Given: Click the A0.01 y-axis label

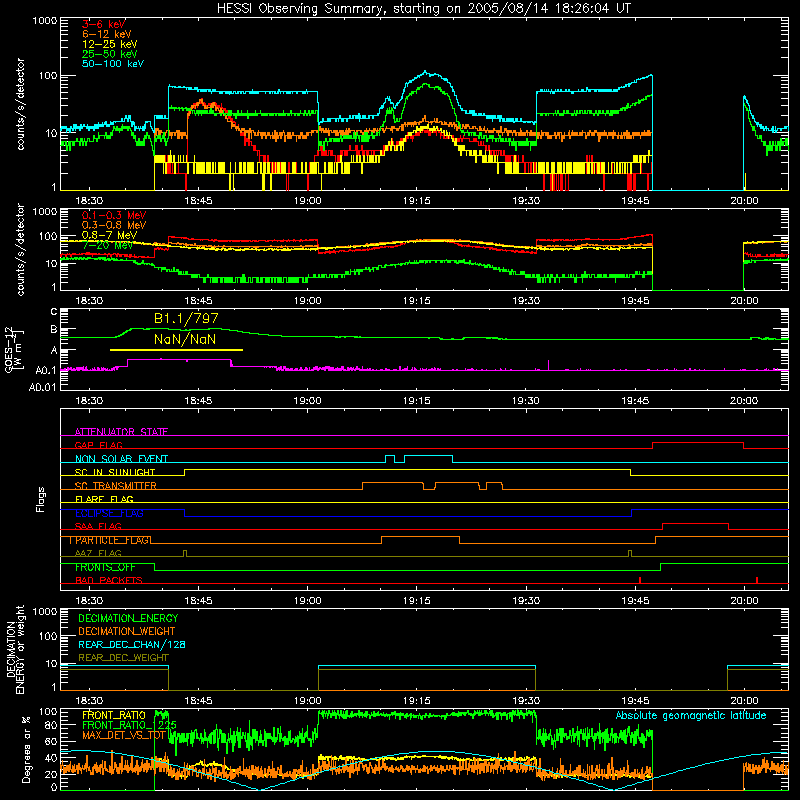Looking at the screenshot, I should tap(42, 387).
